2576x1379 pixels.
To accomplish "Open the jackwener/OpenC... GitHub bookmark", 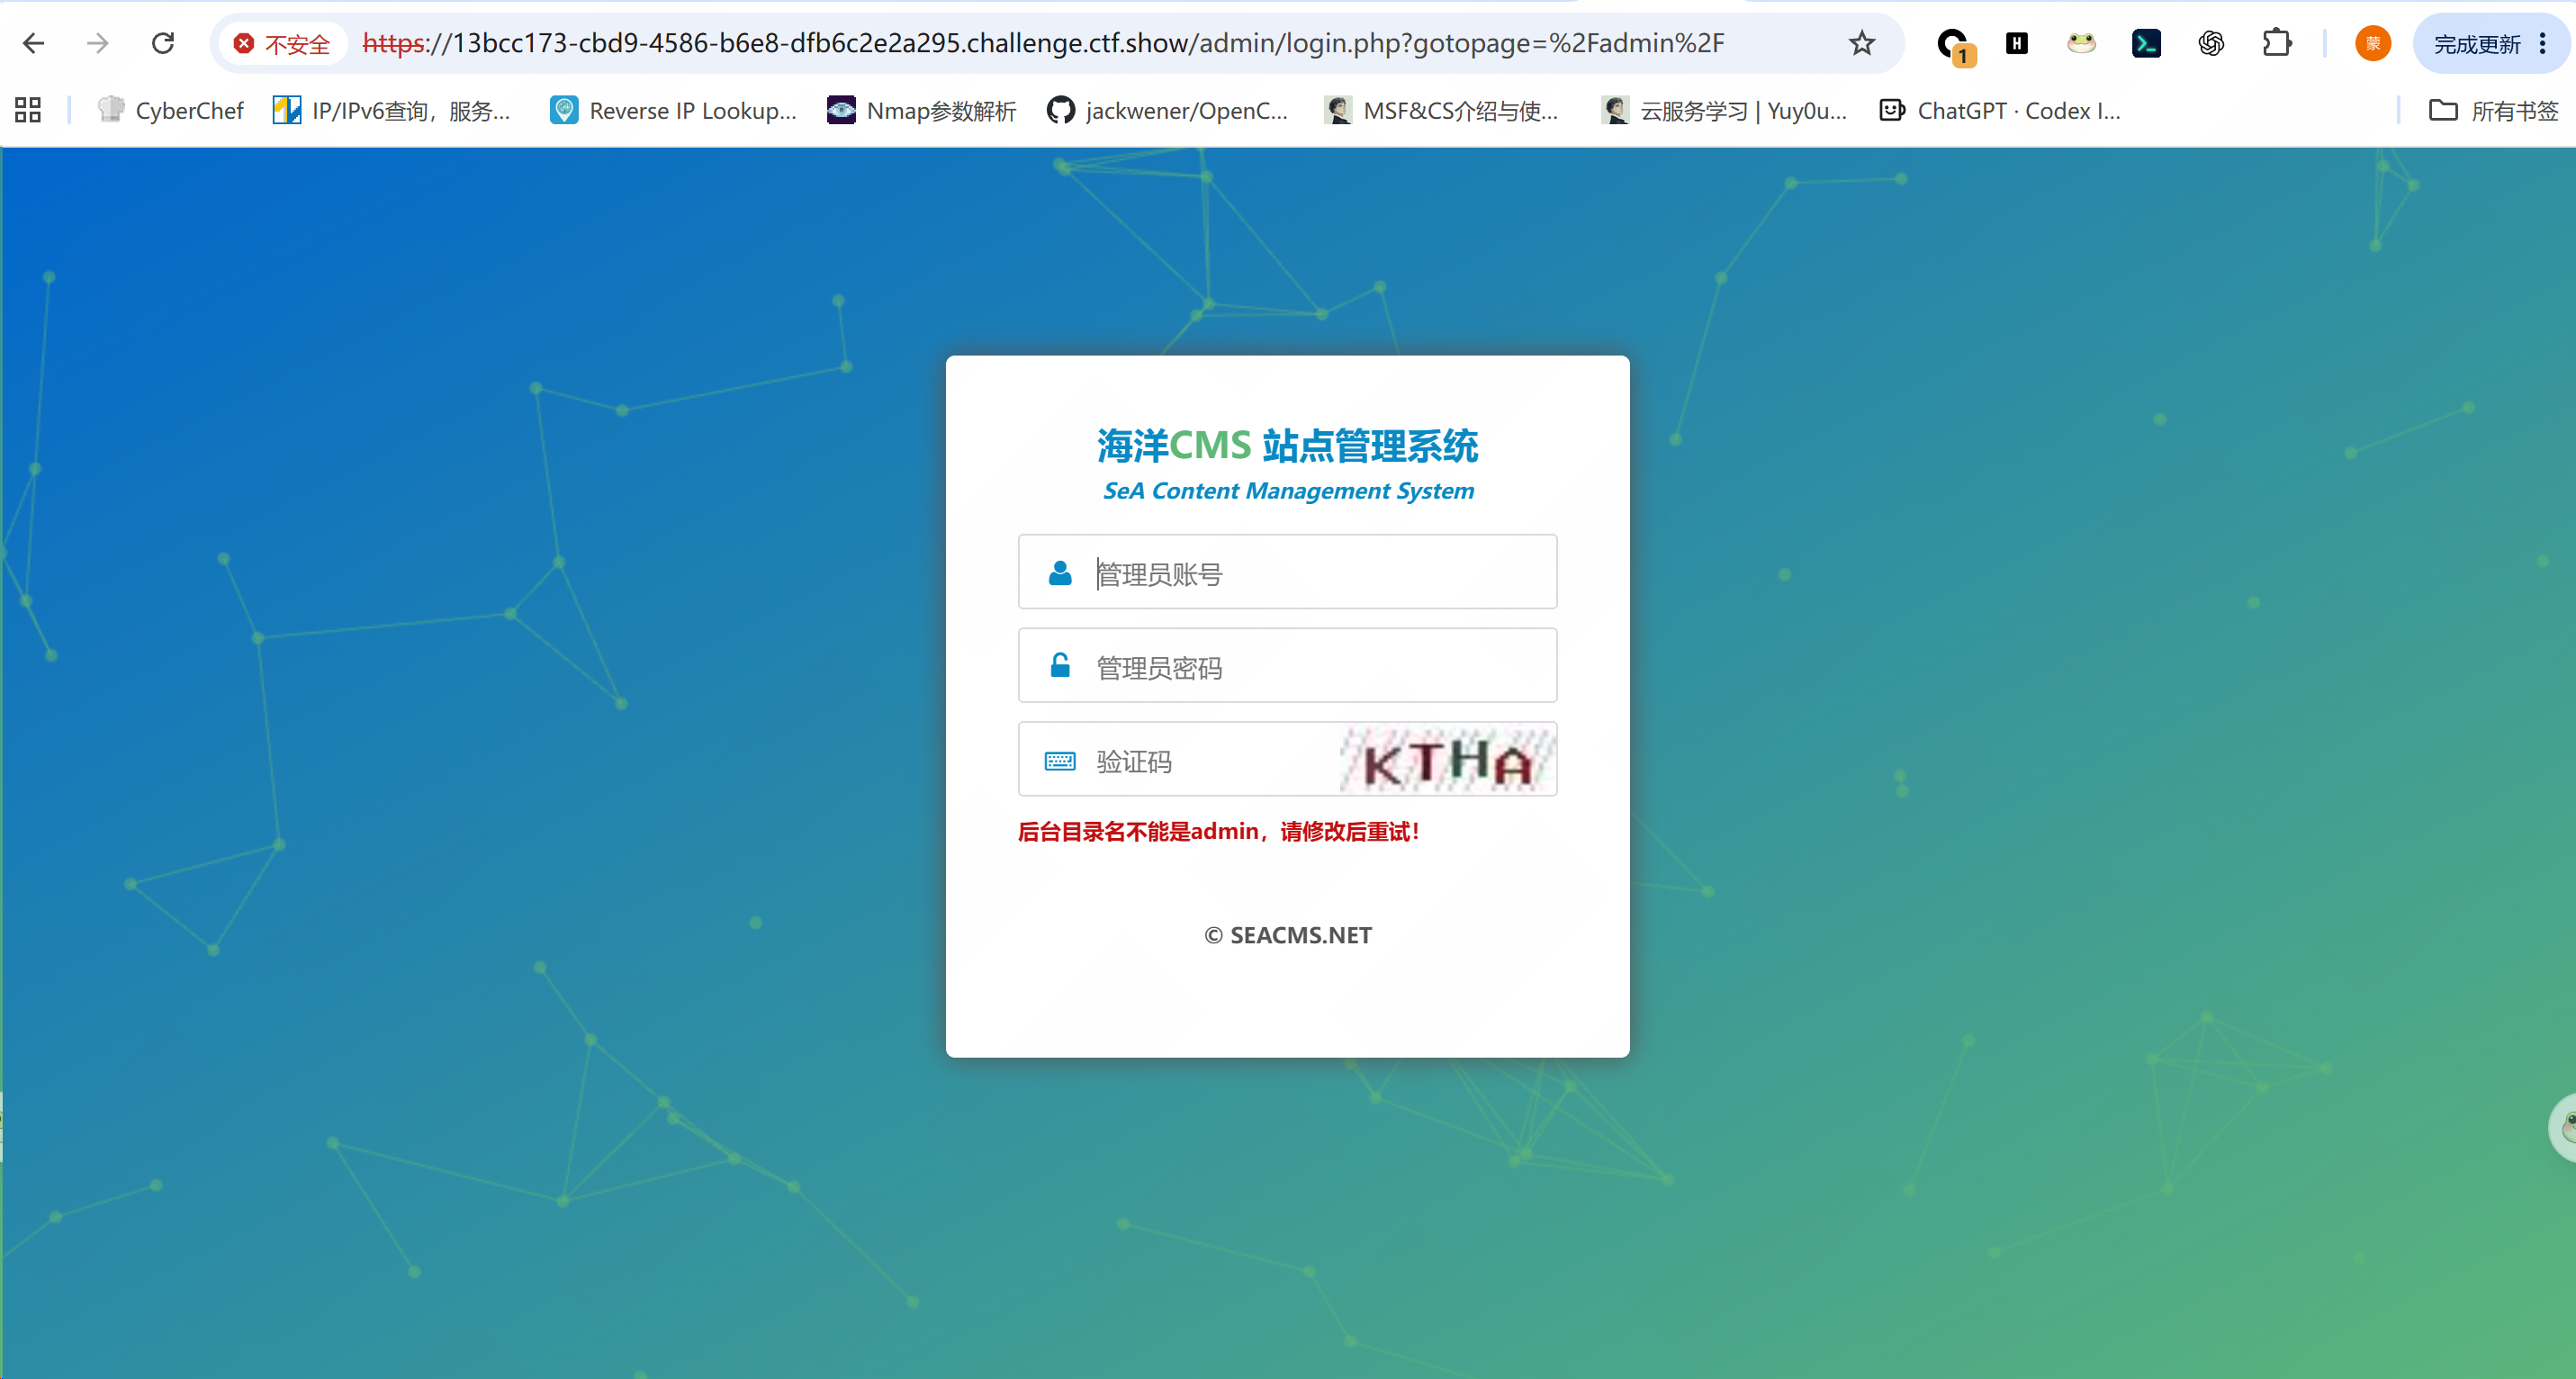I will (x=1168, y=110).
